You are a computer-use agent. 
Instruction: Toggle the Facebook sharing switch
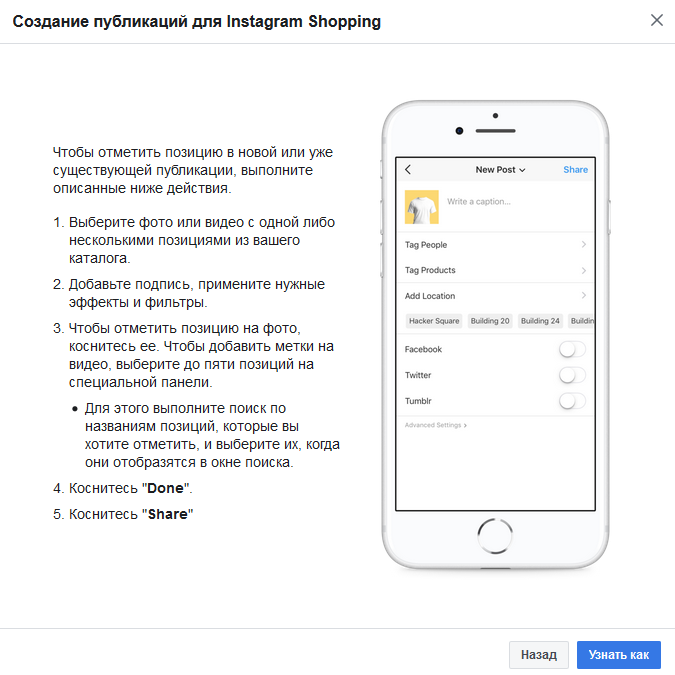point(572,350)
